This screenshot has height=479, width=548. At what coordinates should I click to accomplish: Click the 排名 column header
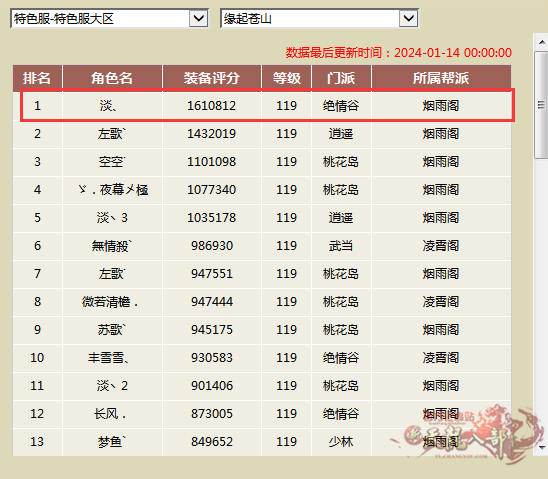coord(37,78)
